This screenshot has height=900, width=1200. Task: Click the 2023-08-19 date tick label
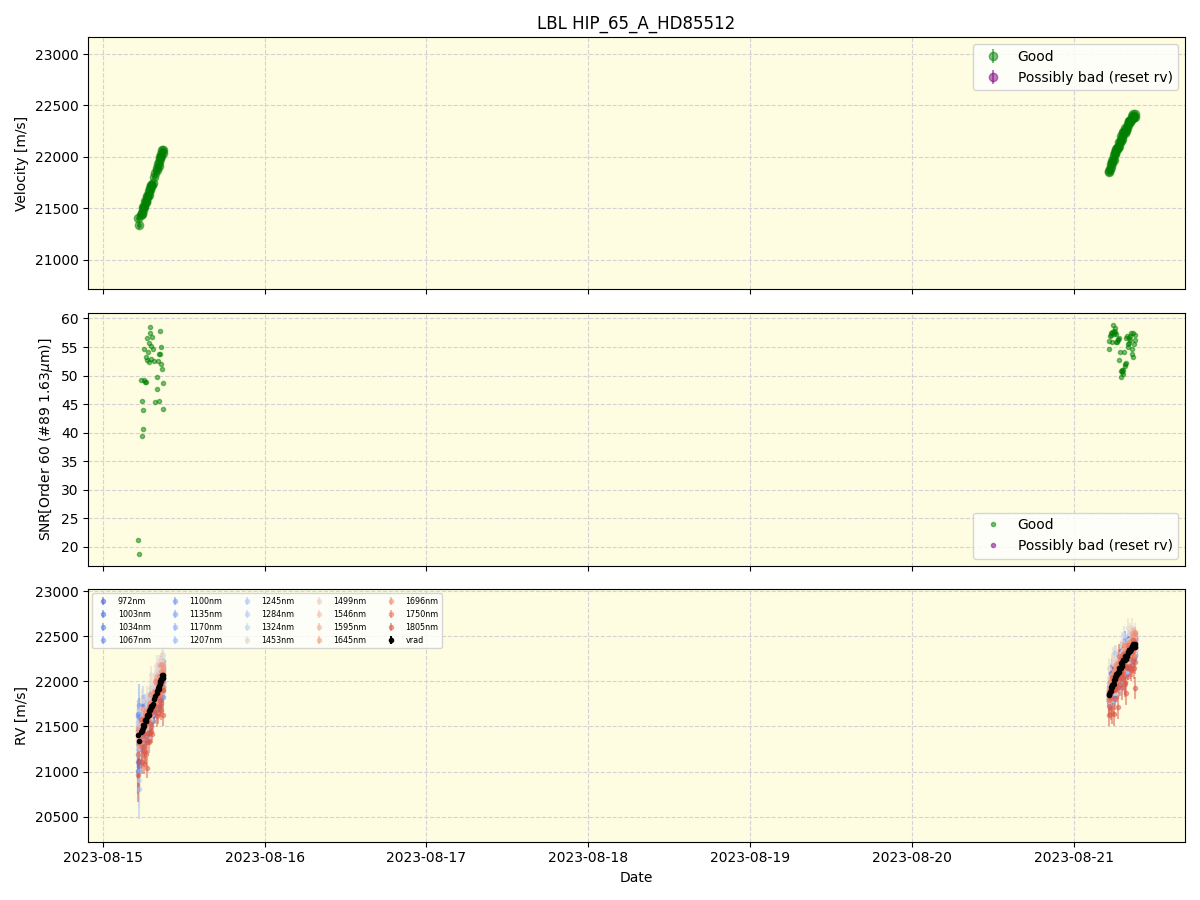(750, 858)
